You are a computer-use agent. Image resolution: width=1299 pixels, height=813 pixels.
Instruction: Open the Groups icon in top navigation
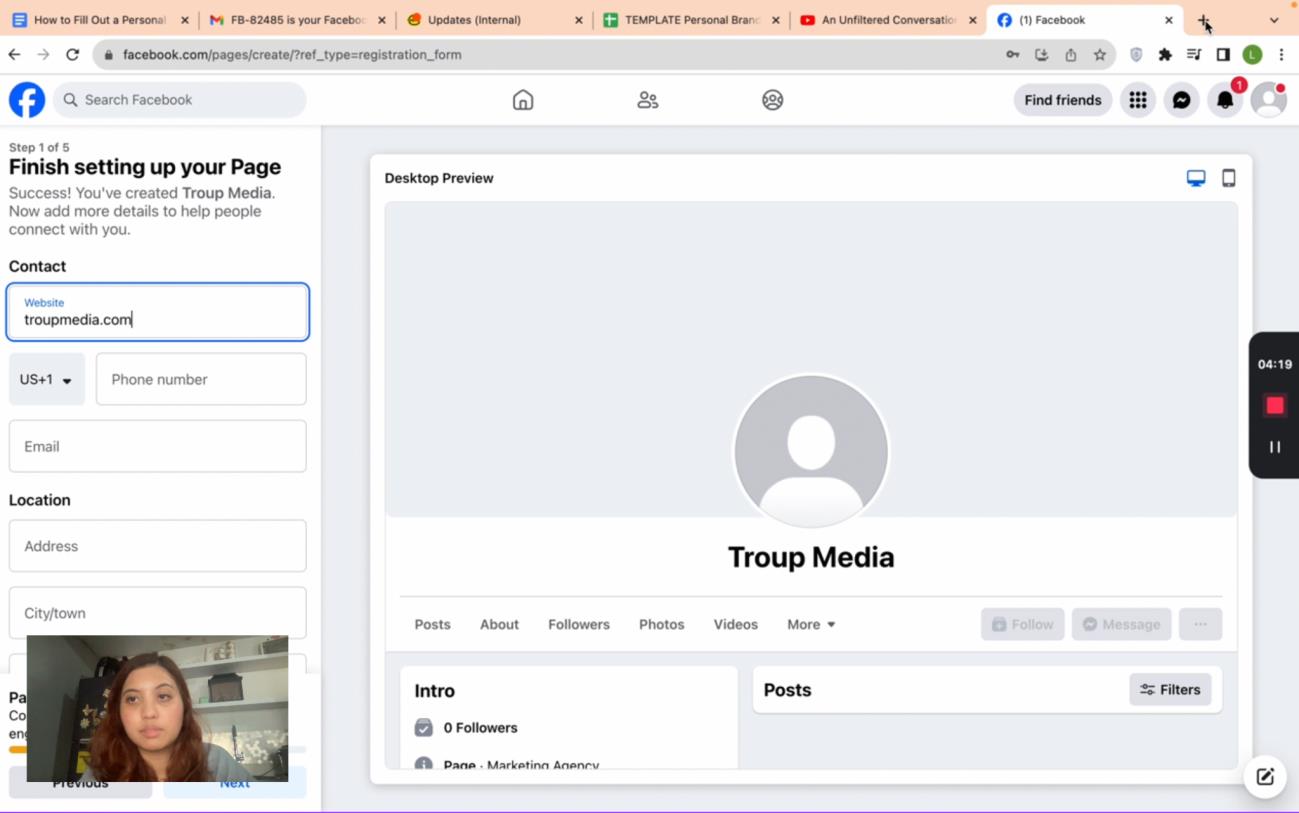pyautogui.click(x=772, y=100)
